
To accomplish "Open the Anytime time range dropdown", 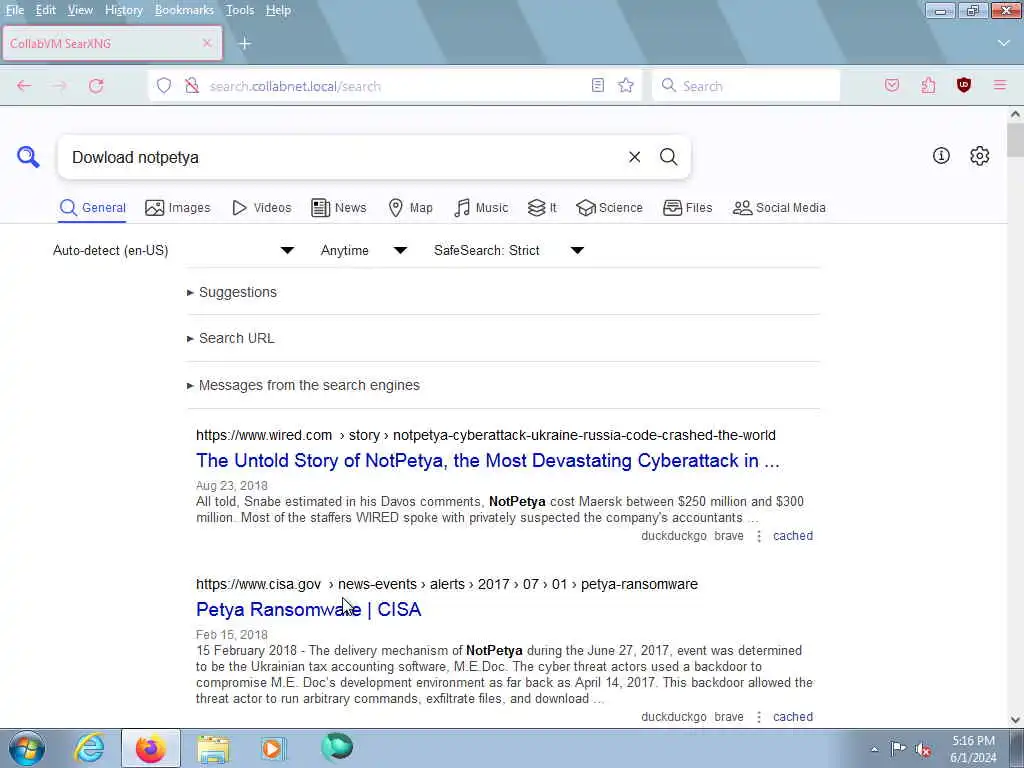I will click(364, 250).
